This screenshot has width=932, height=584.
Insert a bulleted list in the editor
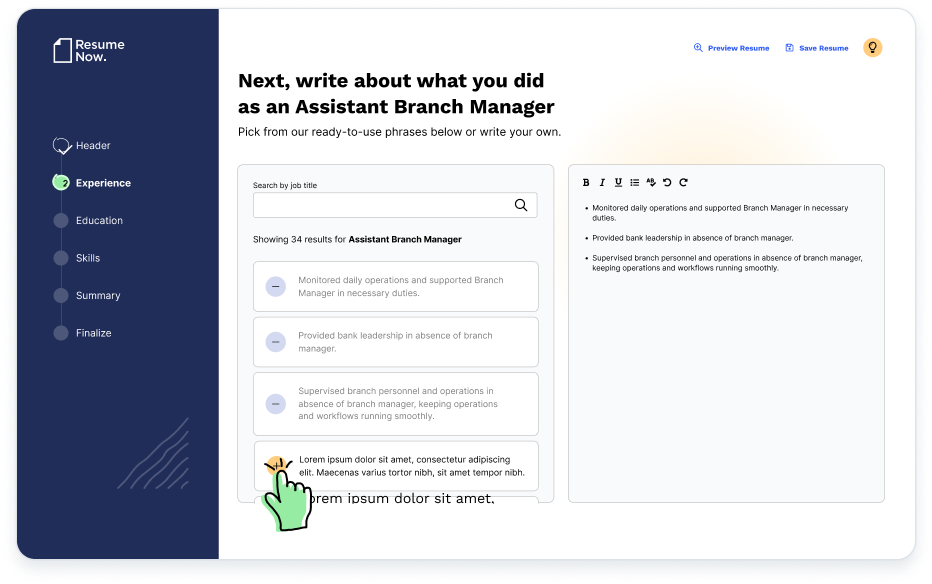click(634, 182)
